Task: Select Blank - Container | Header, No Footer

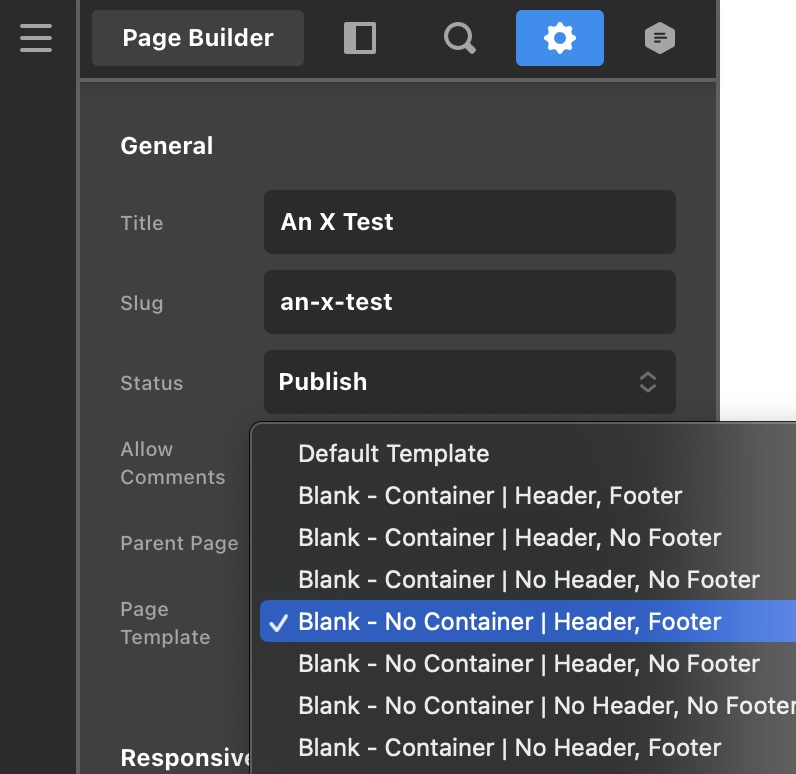Action: pos(509,538)
